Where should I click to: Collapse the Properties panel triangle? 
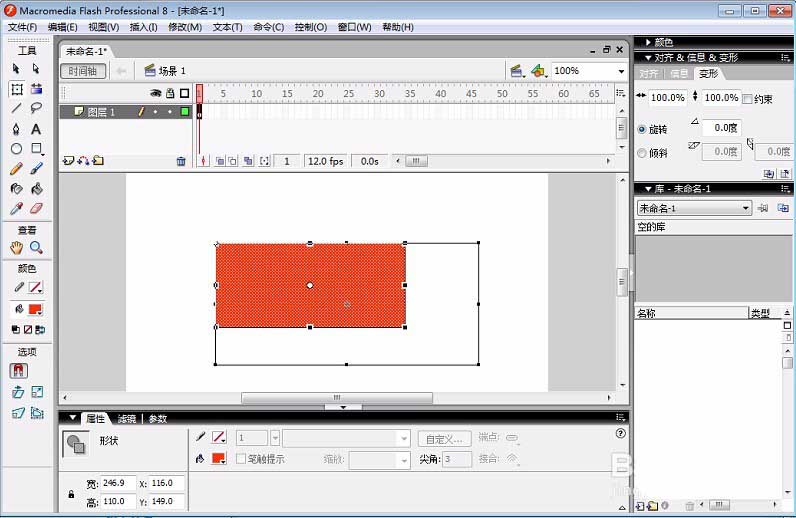[73, 418]
